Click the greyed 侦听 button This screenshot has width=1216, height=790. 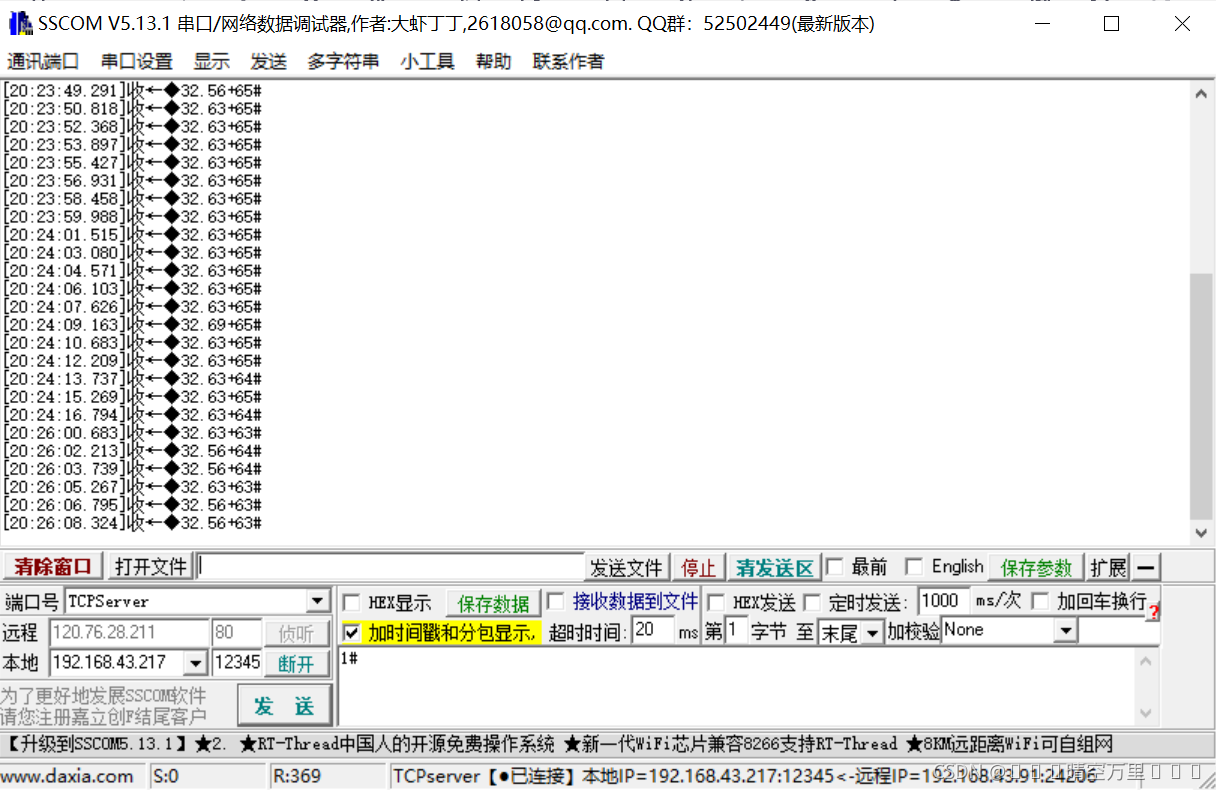(x=296, y=633)
